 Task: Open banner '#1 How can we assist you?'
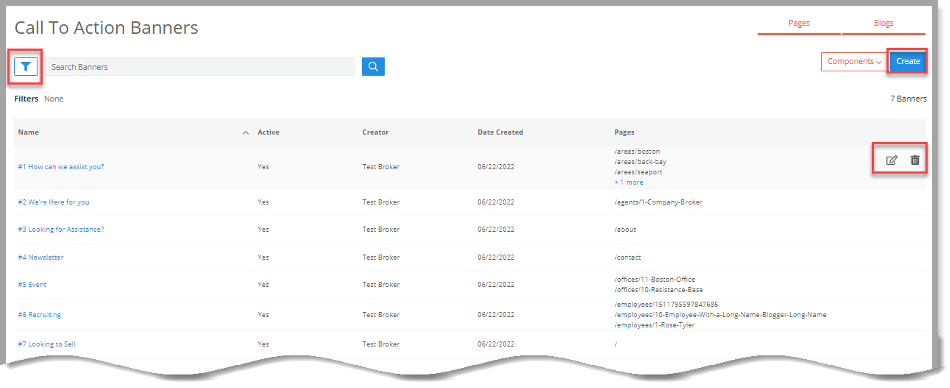61,167
